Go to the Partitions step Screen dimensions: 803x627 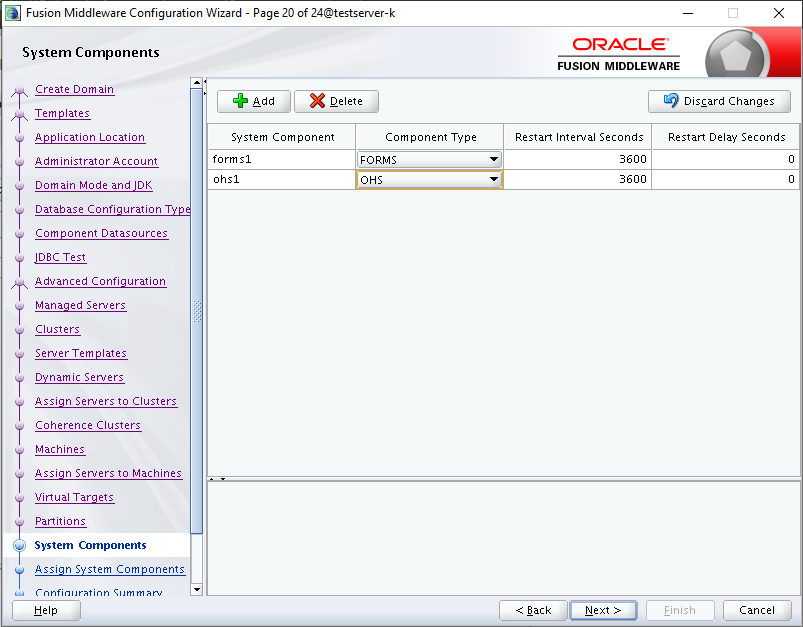pyautogui.click(x=60, y=521)
